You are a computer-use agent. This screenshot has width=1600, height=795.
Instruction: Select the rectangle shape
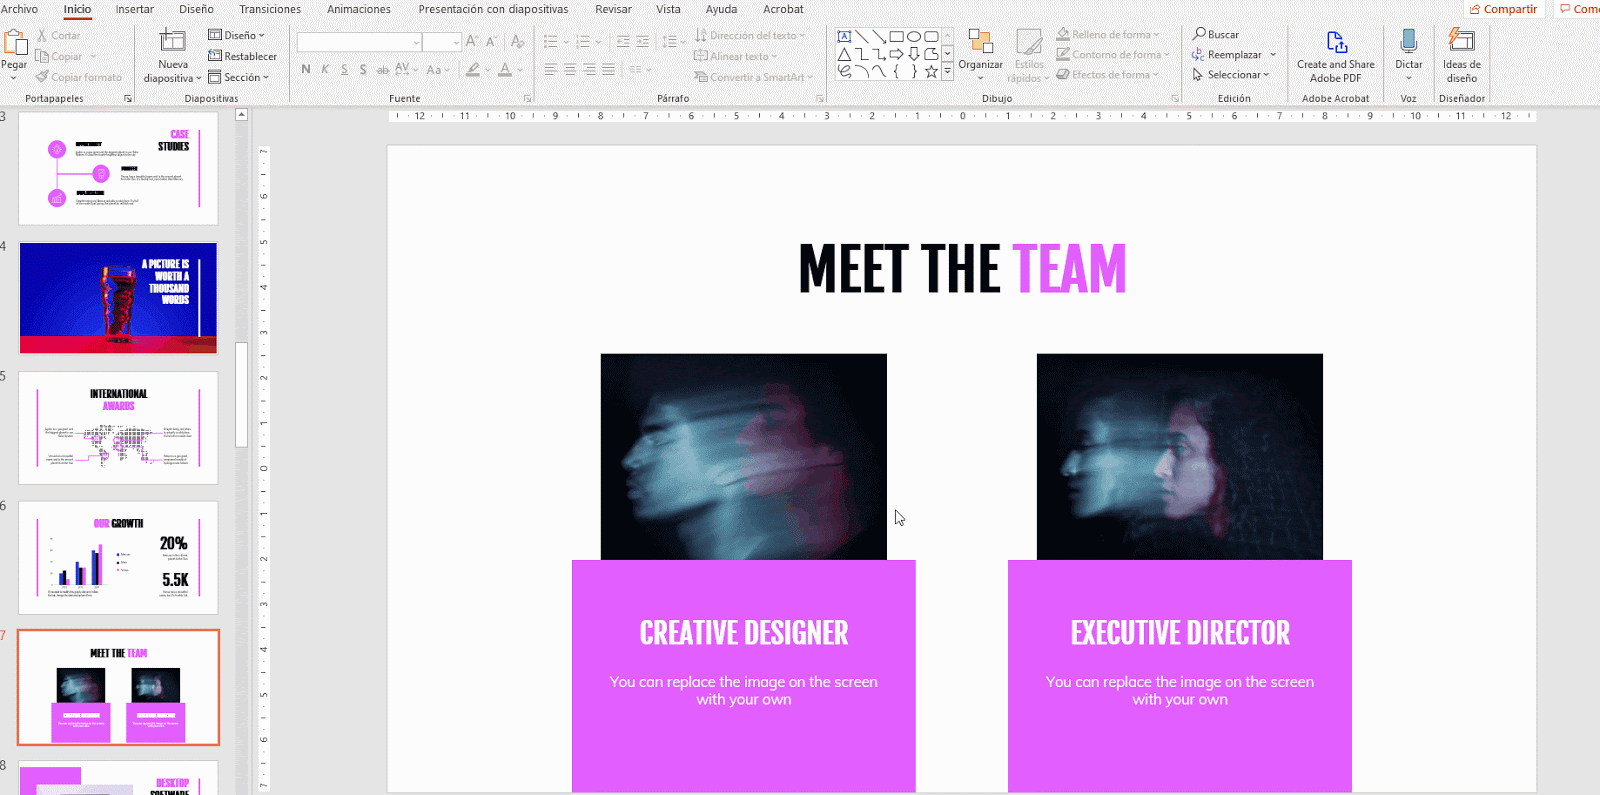[x=896, y=36]
